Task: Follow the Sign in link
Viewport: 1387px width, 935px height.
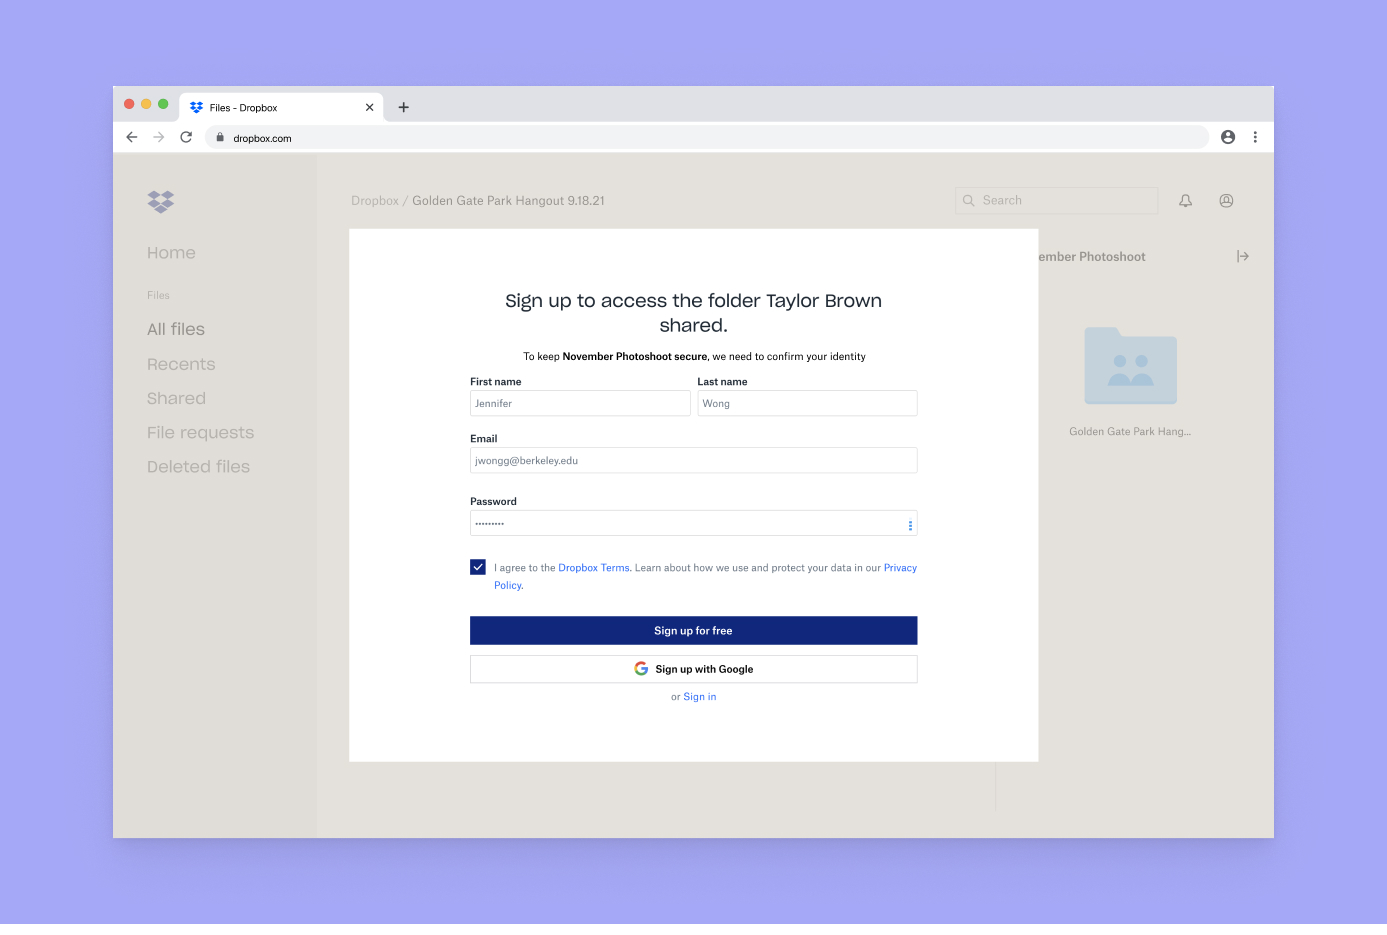Action: [700, 697]
